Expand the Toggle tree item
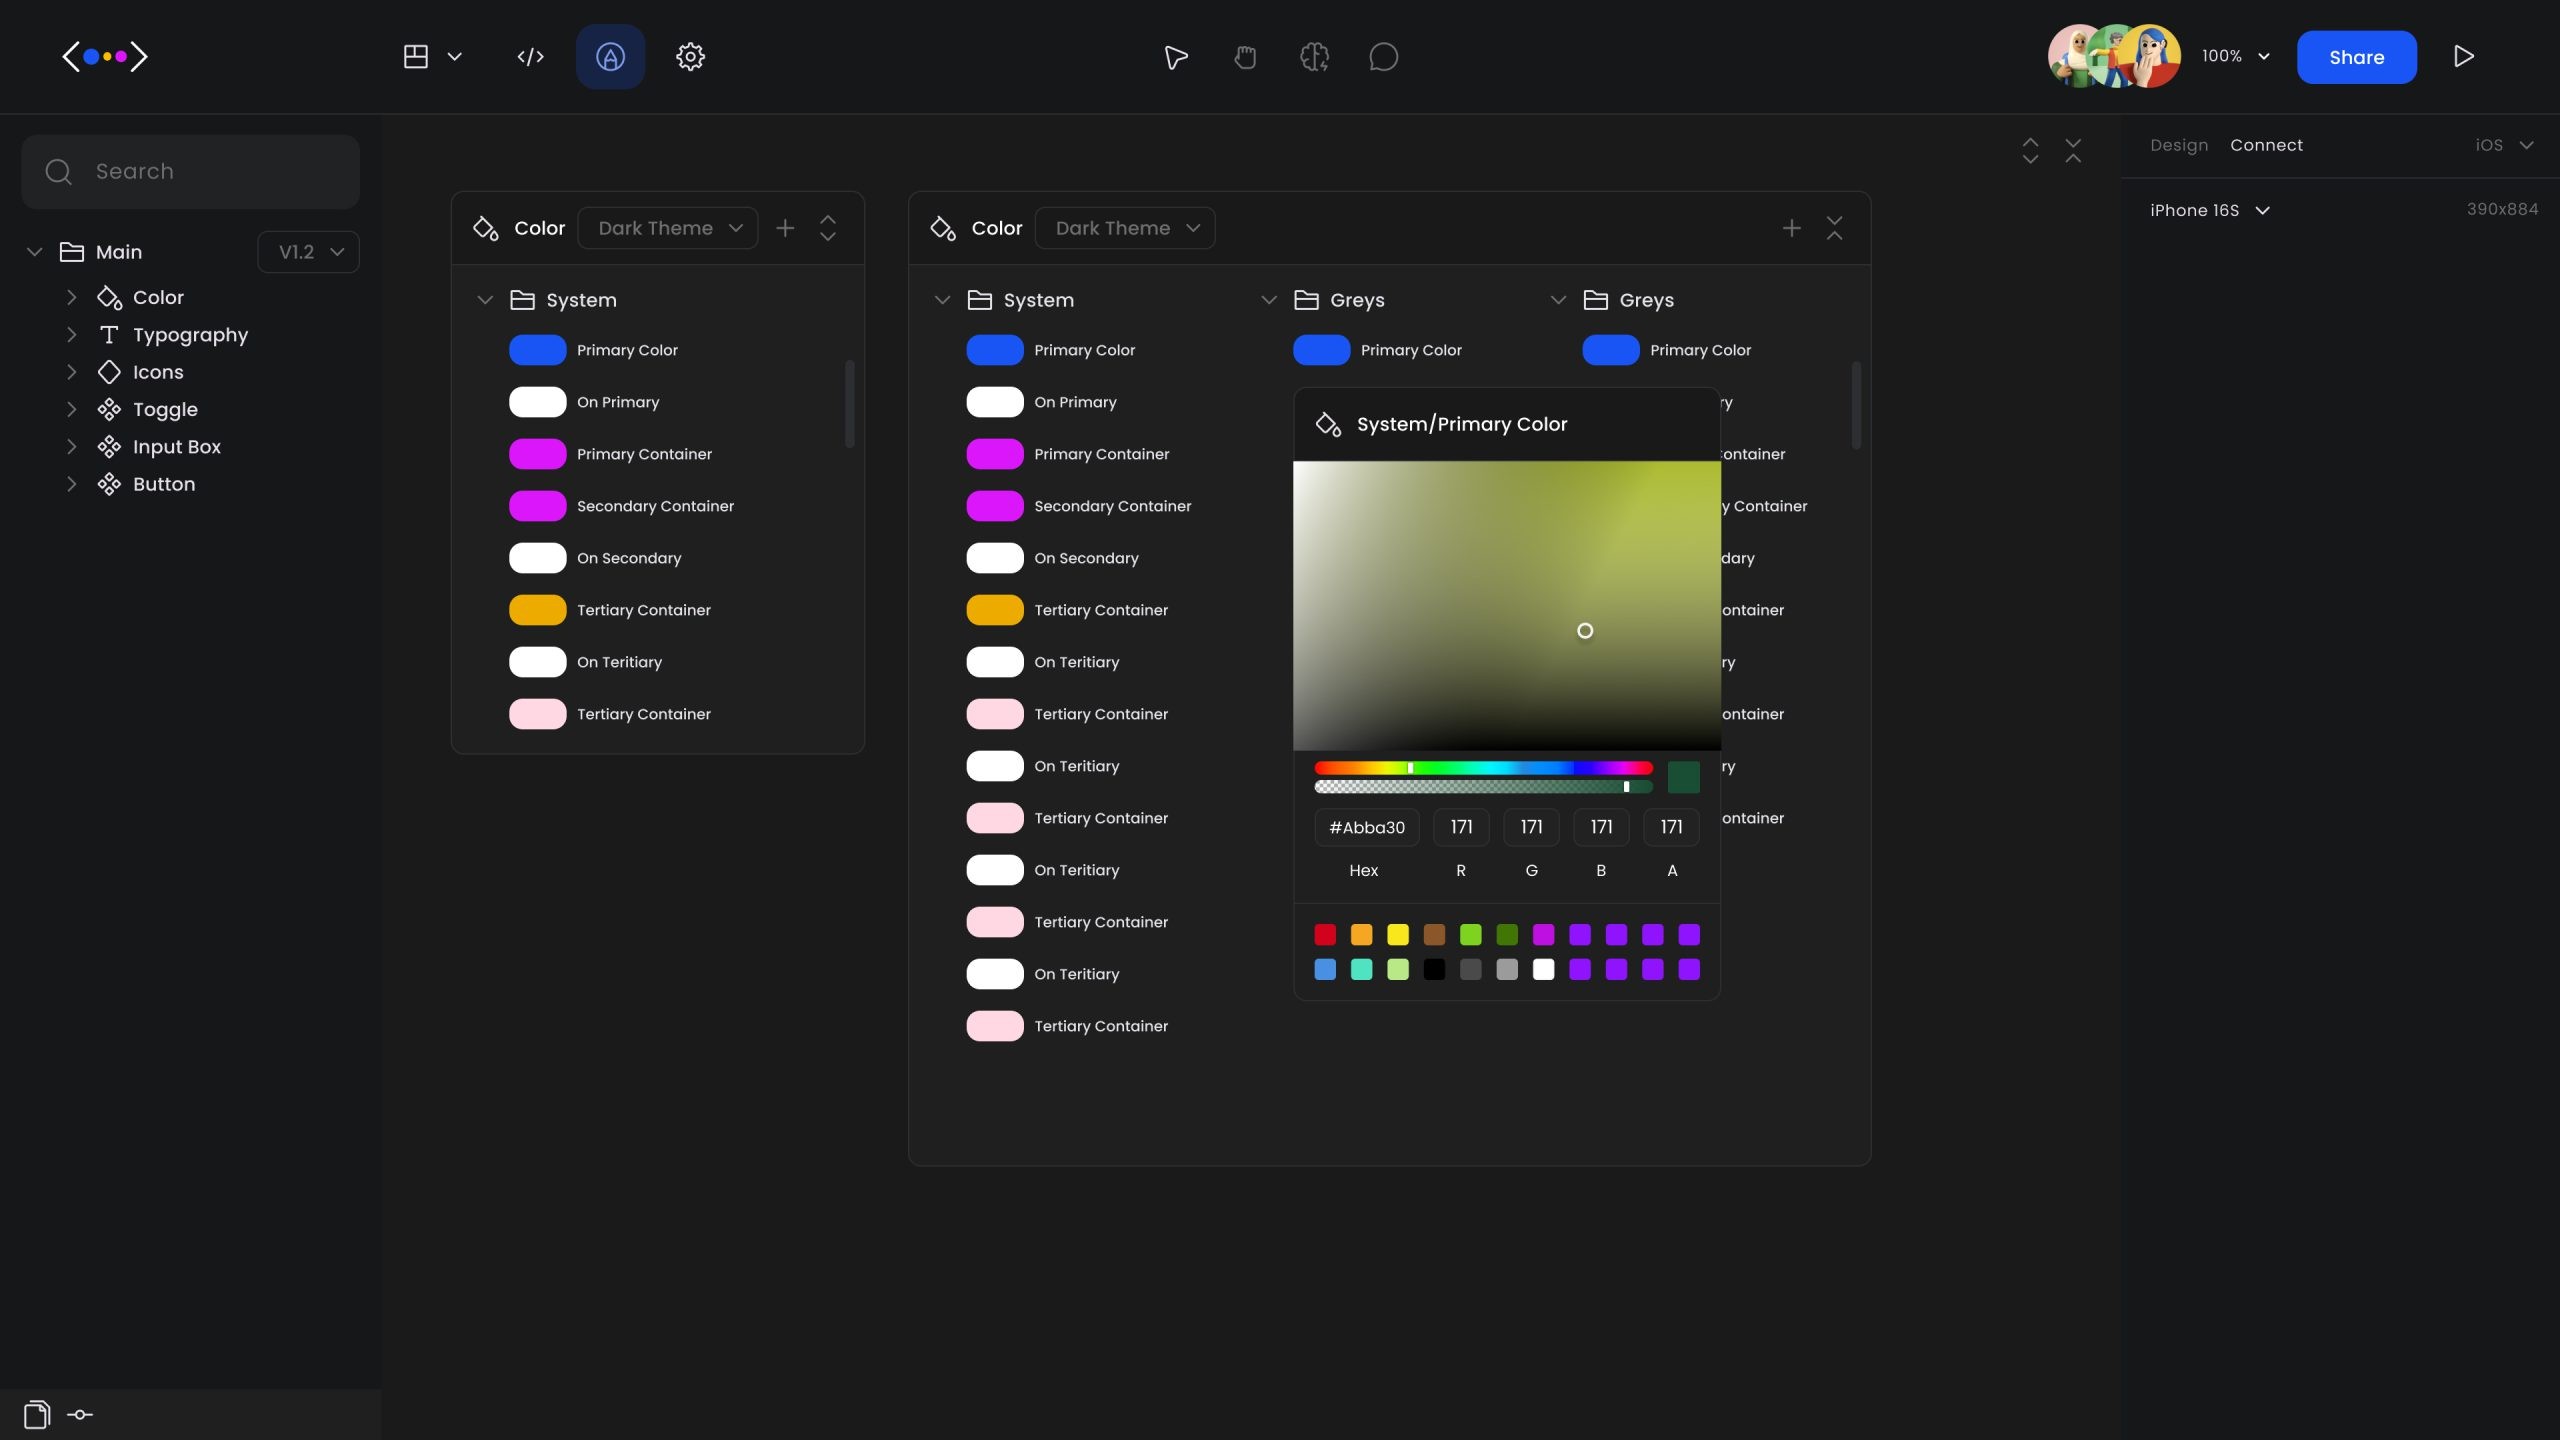The width and height of the screenshot is (2560, 1440). pos(71,409)
